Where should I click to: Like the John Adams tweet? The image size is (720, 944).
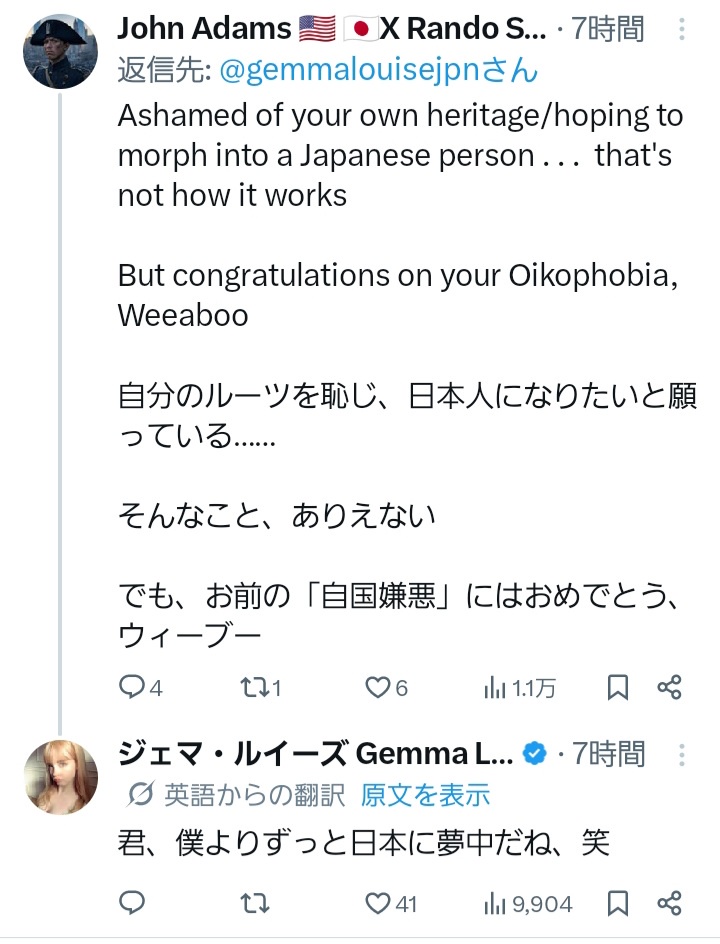tap(377, 687)
